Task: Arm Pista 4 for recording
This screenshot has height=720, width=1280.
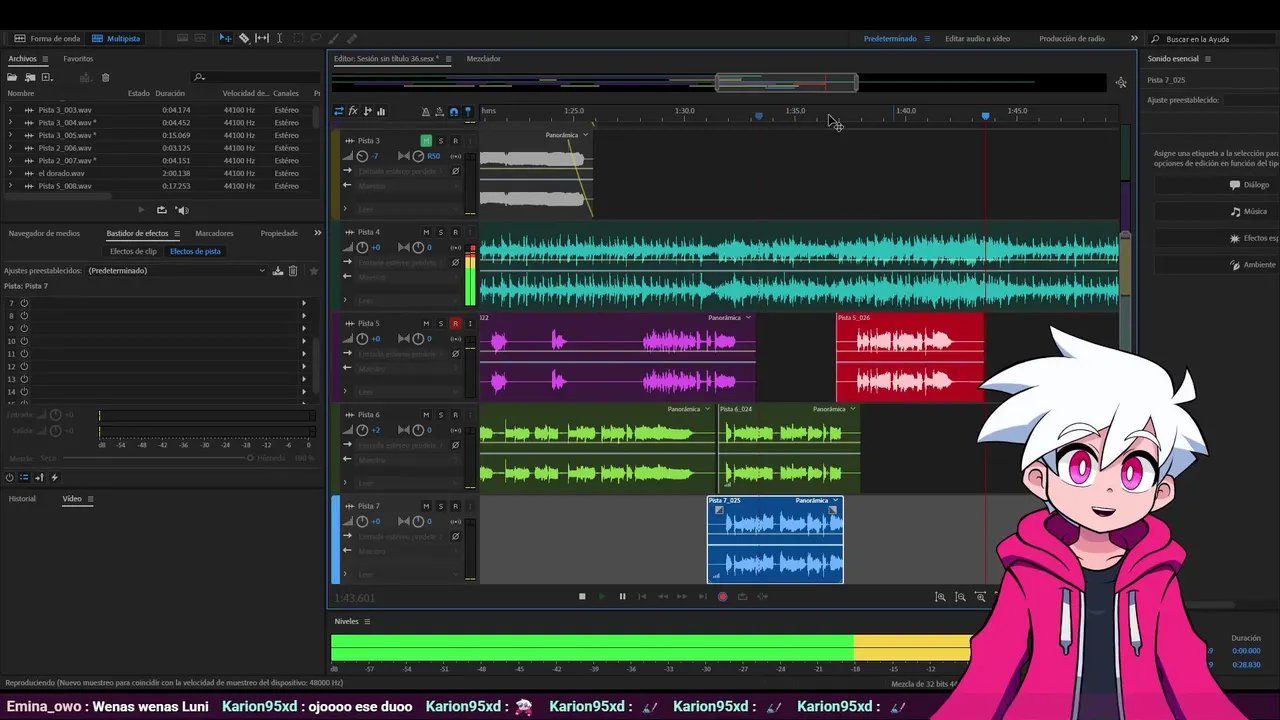Action: tap(455, 232)
